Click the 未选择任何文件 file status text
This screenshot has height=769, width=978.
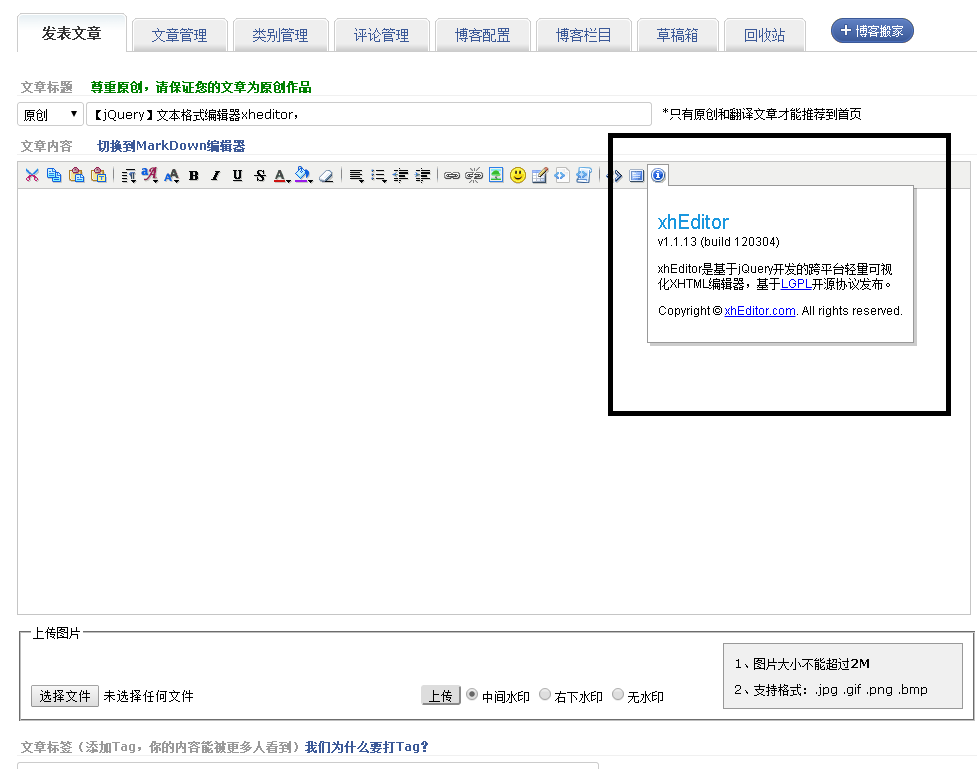(148, 696)
